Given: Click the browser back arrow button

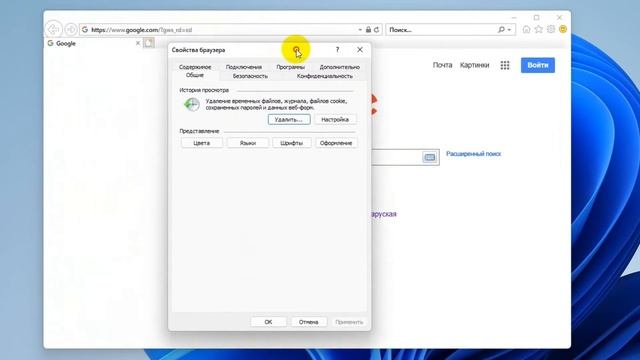Looking at the screenshot, I should click(53, 29).
